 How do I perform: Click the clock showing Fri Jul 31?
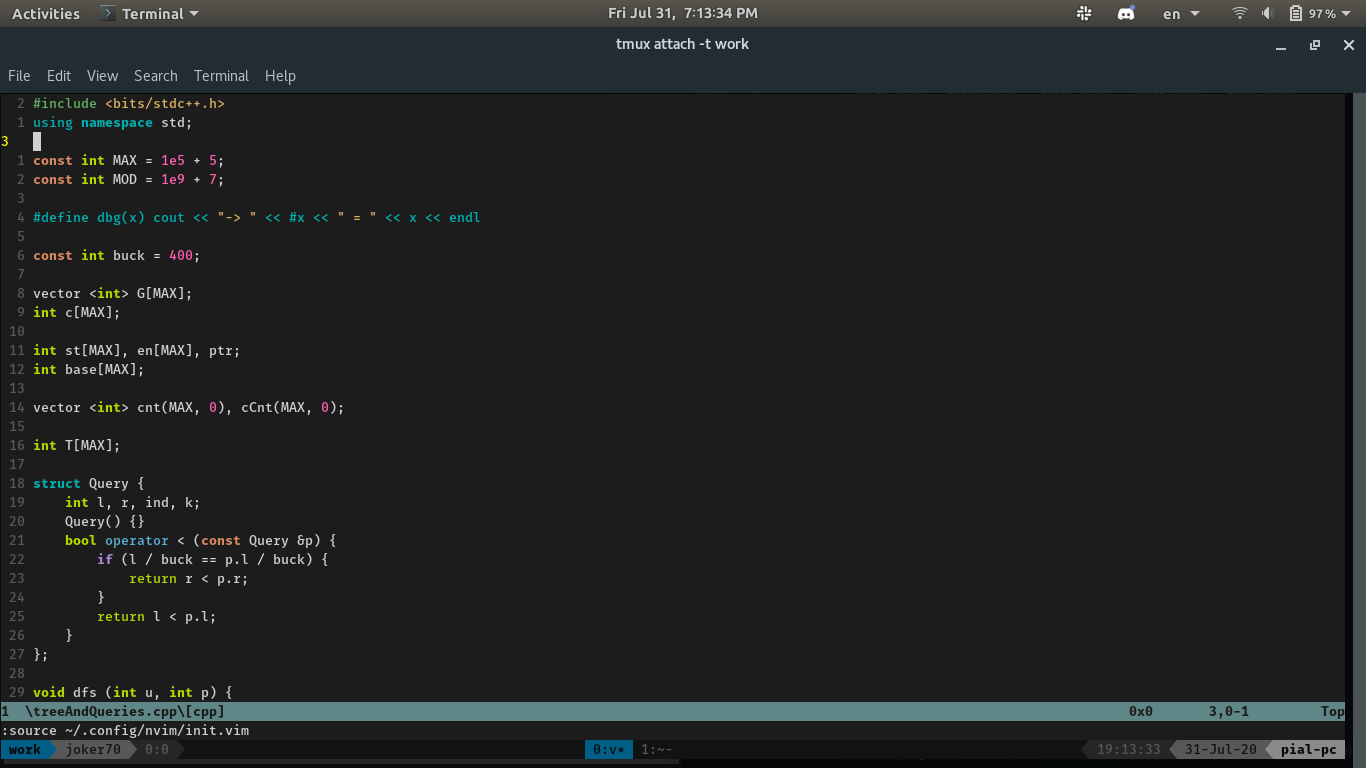pyautogui.click(x=683, y=13)
